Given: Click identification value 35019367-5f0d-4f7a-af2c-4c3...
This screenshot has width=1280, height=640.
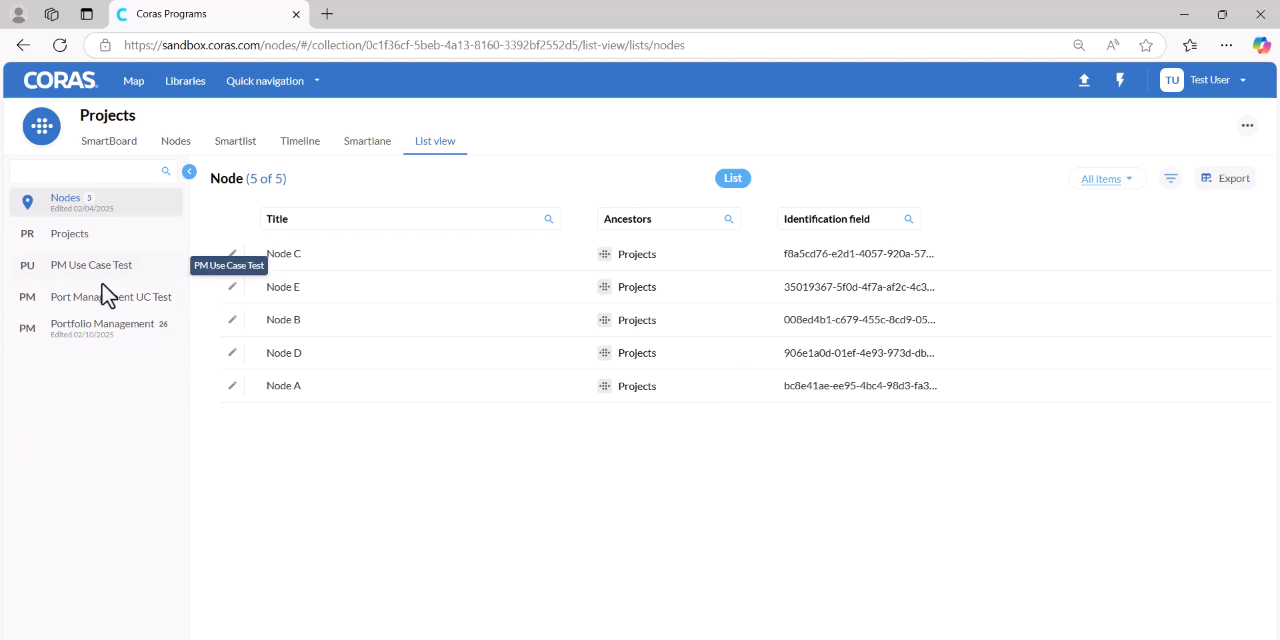Looking at the screenshot, I should coord(859,287).
